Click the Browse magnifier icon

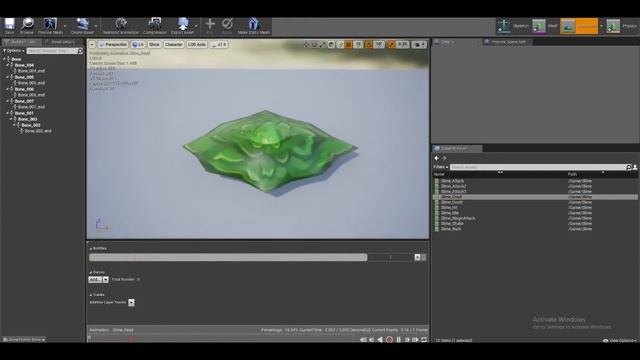click(x=27, y=26)
